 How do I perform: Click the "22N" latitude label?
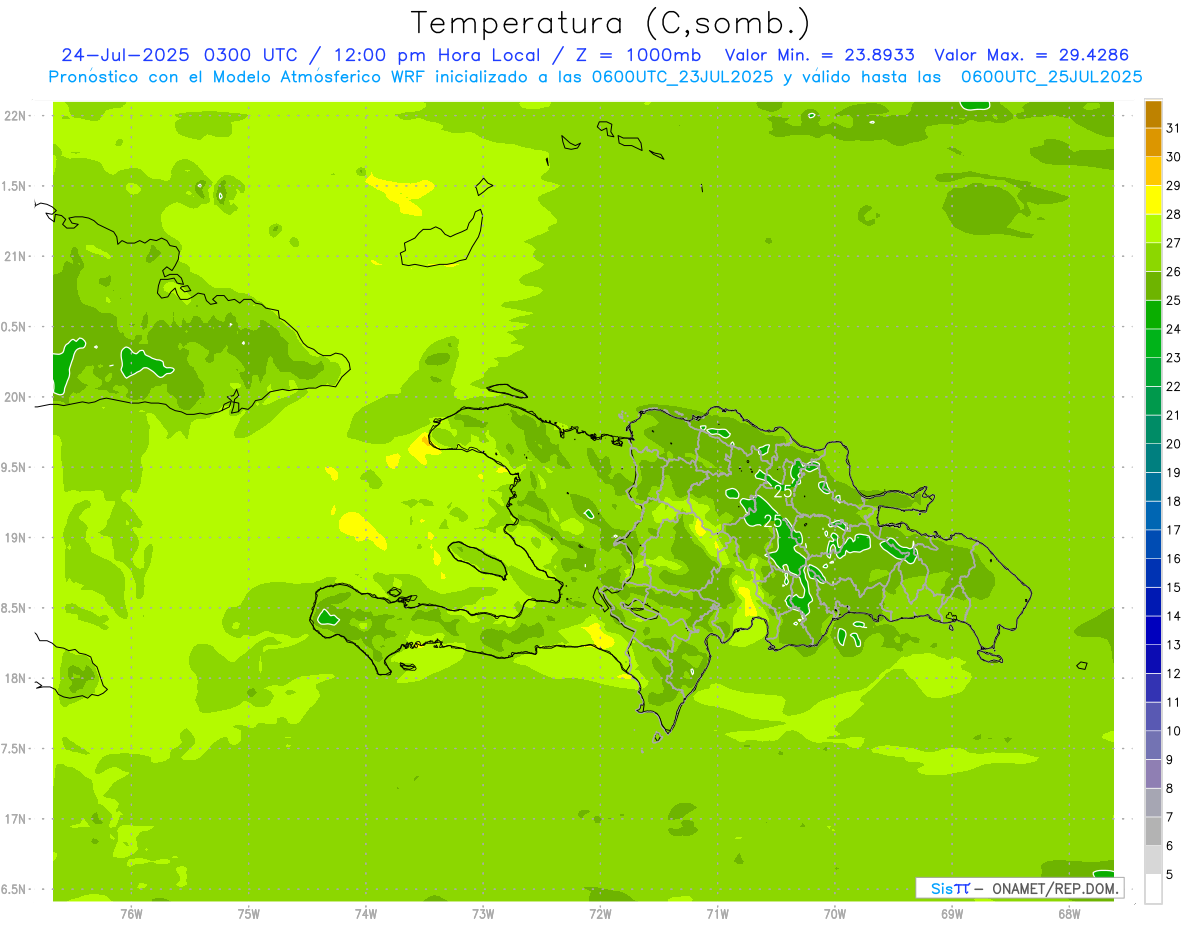coord(17,116)
